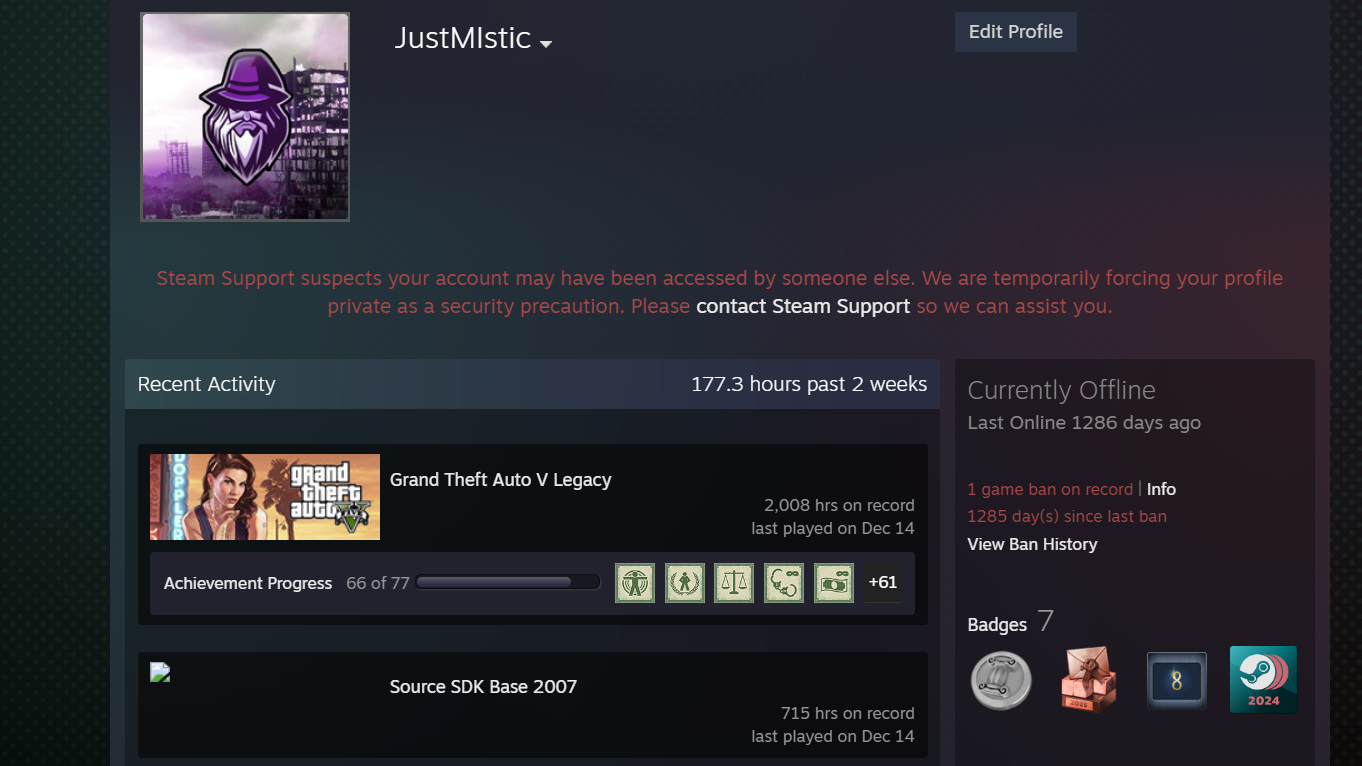Open the Badges section heading
The image size is (1362, 766).
tap(997, 625)
